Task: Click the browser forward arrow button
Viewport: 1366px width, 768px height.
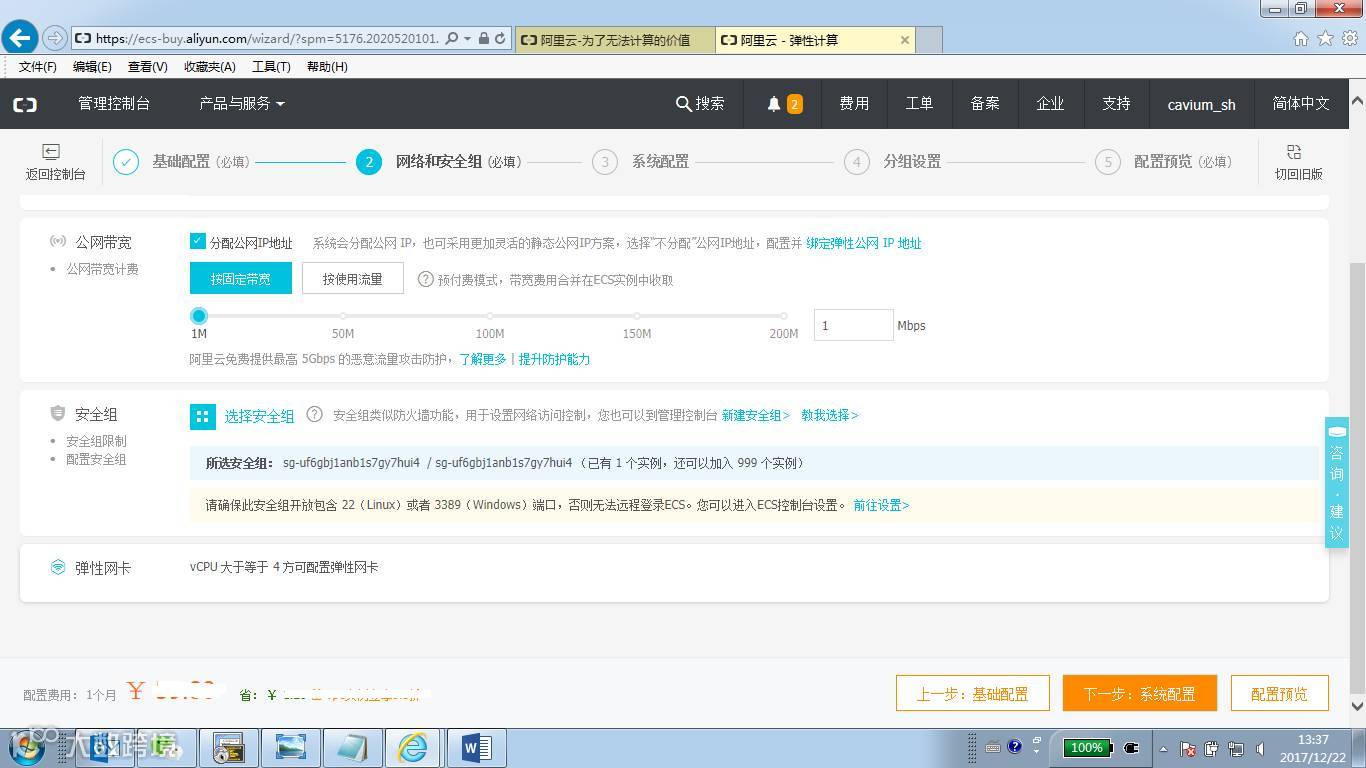Action: click(56, 38)
